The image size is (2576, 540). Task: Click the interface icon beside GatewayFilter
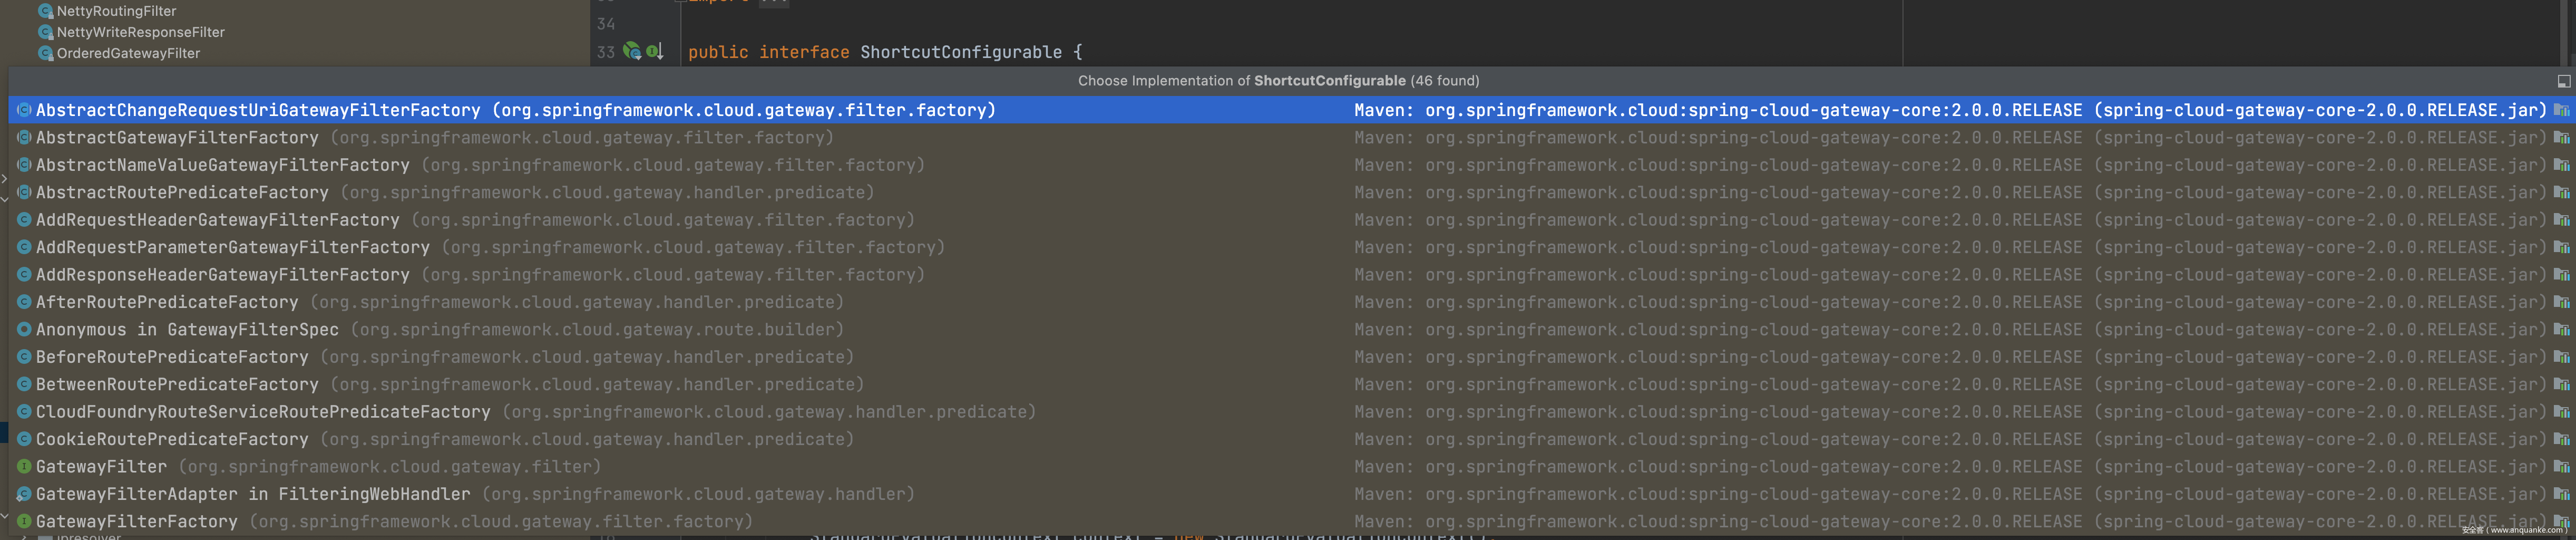(24, 466)
